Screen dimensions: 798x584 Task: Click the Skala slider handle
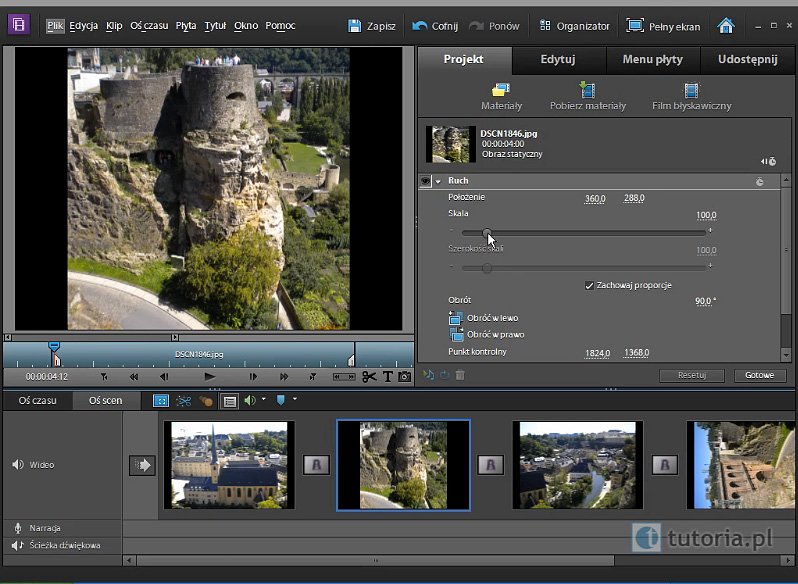(487, 233)
